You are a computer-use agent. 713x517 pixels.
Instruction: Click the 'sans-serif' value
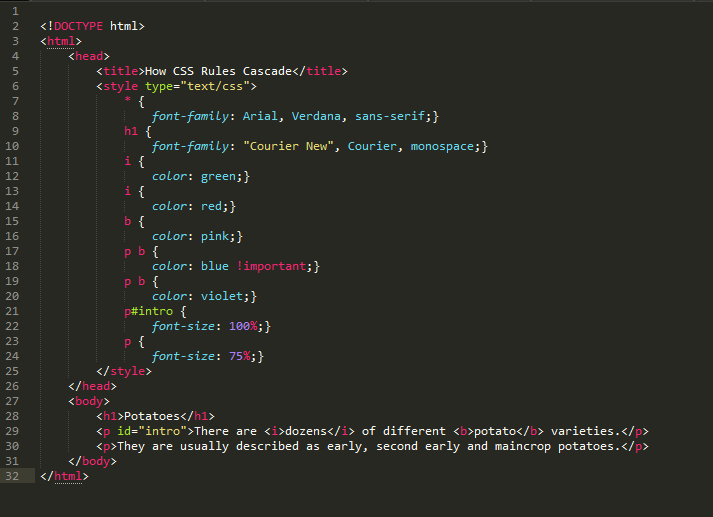coord(390,116)
